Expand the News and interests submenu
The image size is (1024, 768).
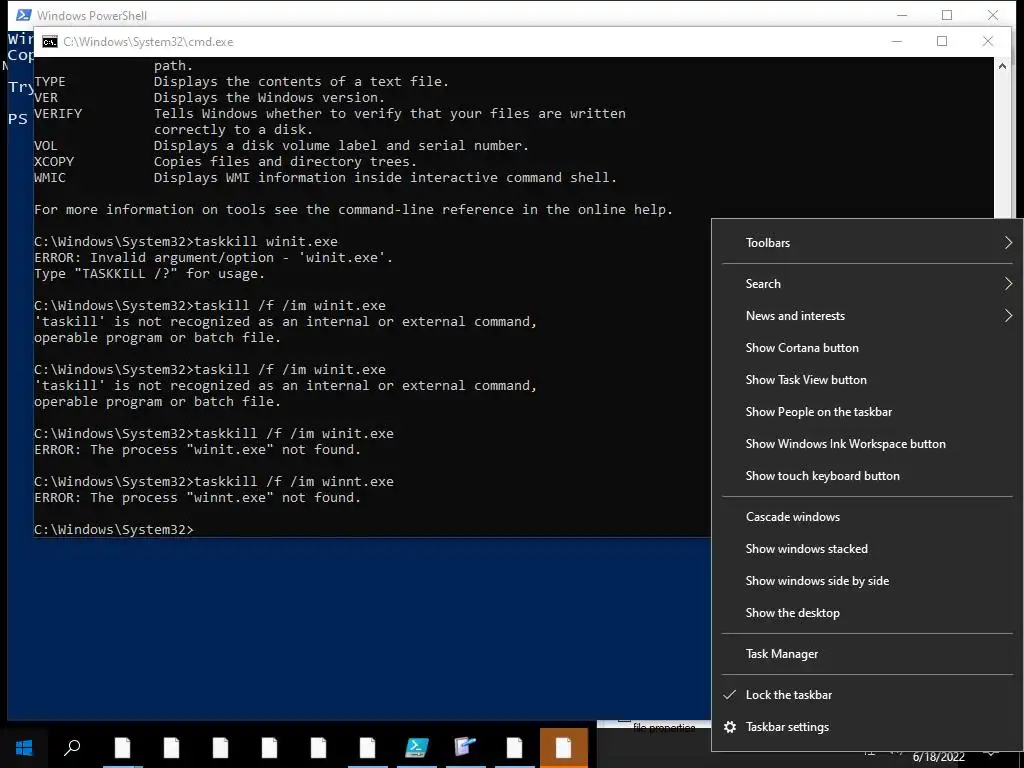867,315
